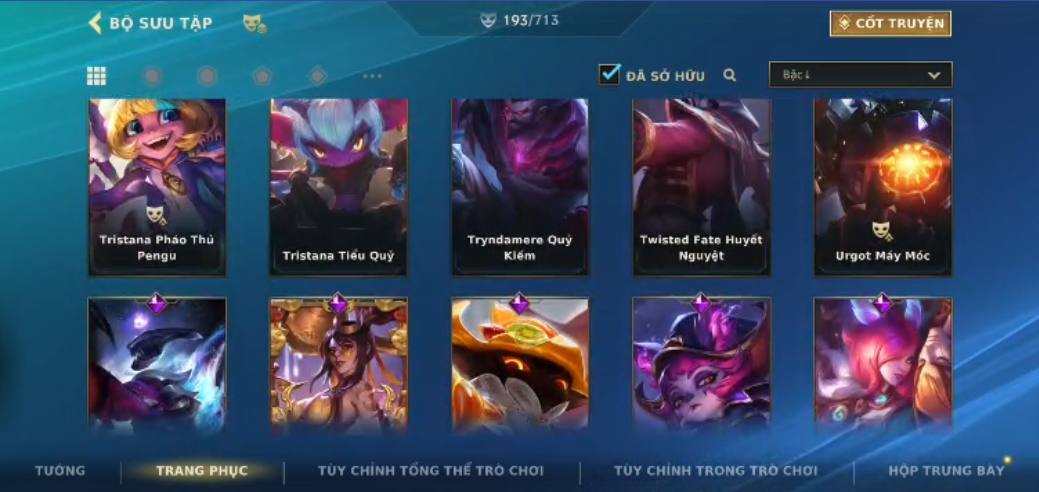Select the diamond rarity filter icon
This screenshot has height=492, width=1039.
tap(318, 76)
